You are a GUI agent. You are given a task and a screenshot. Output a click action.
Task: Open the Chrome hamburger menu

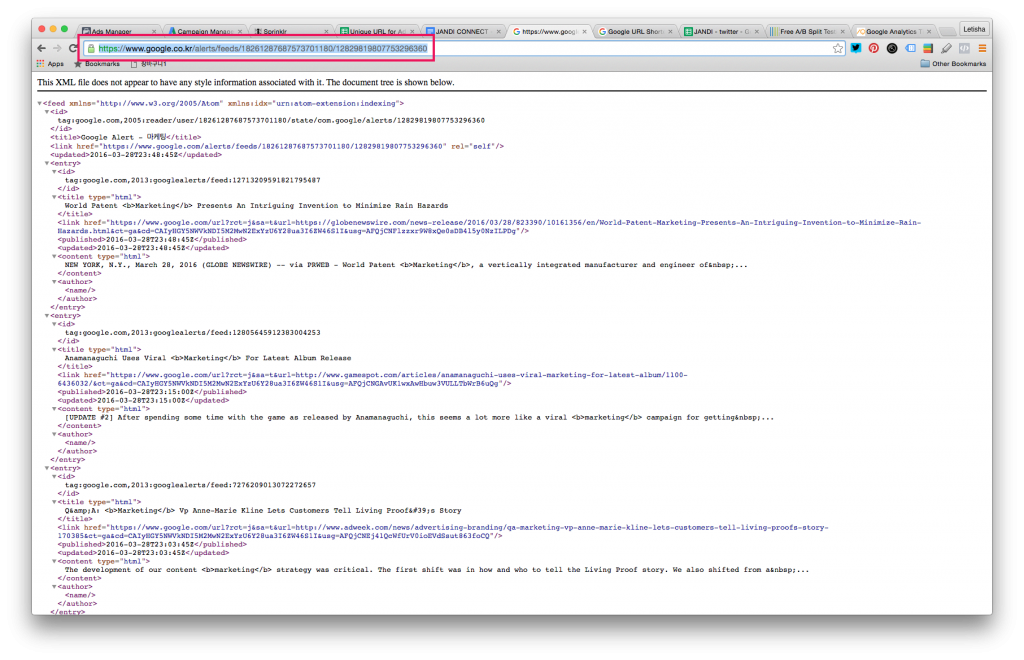pos(982,48)
